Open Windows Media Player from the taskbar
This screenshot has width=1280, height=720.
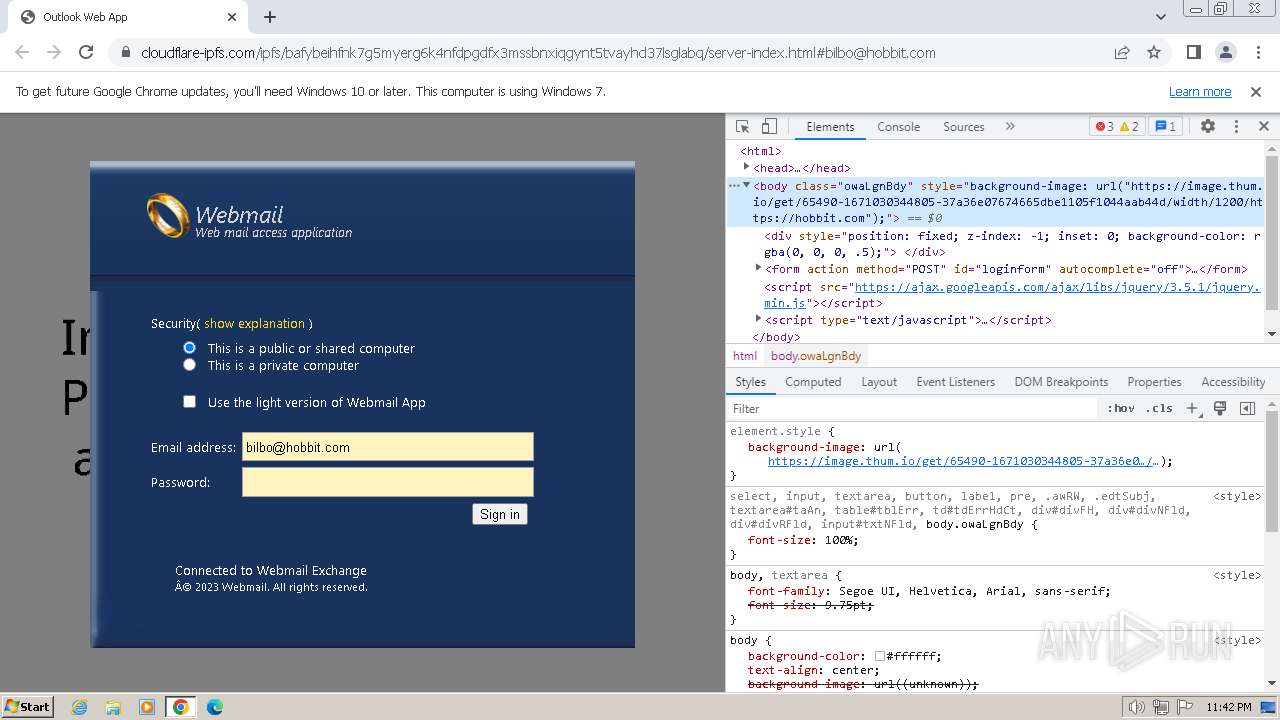coord(147,707)
